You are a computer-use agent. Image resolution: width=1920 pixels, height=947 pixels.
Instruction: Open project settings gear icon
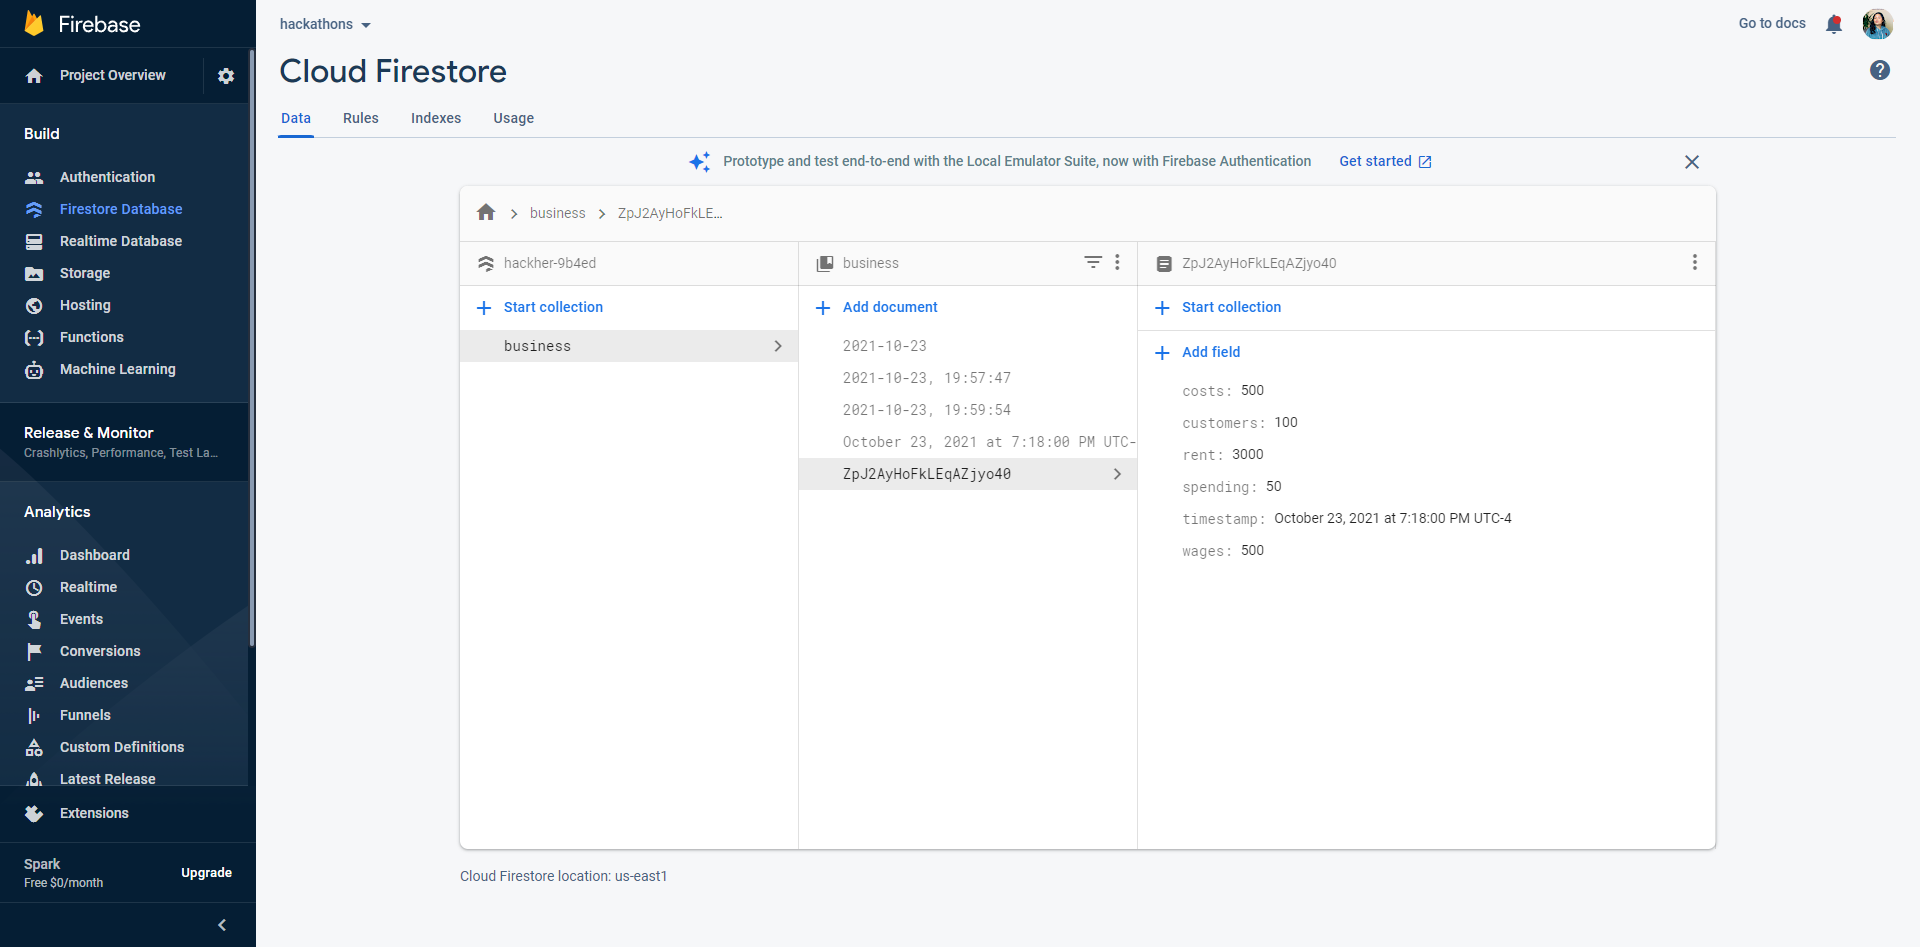pos(226,76)
